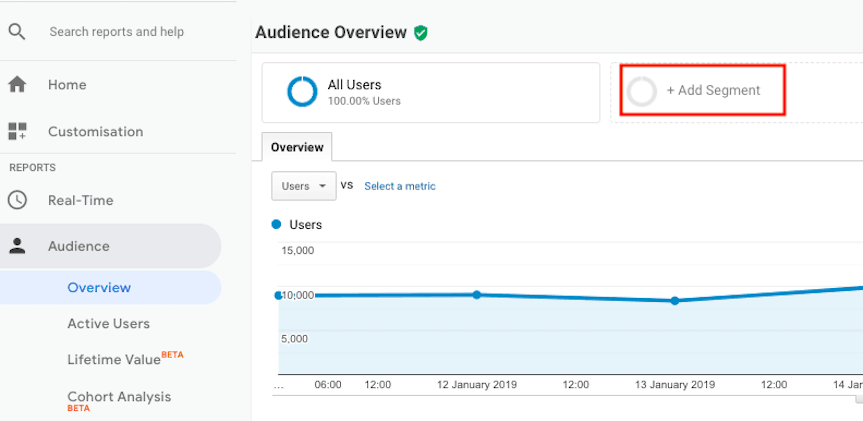This screenshot has height=421, width=863.
Task: Switch to the Overview tab
Action: coord(297,147)
